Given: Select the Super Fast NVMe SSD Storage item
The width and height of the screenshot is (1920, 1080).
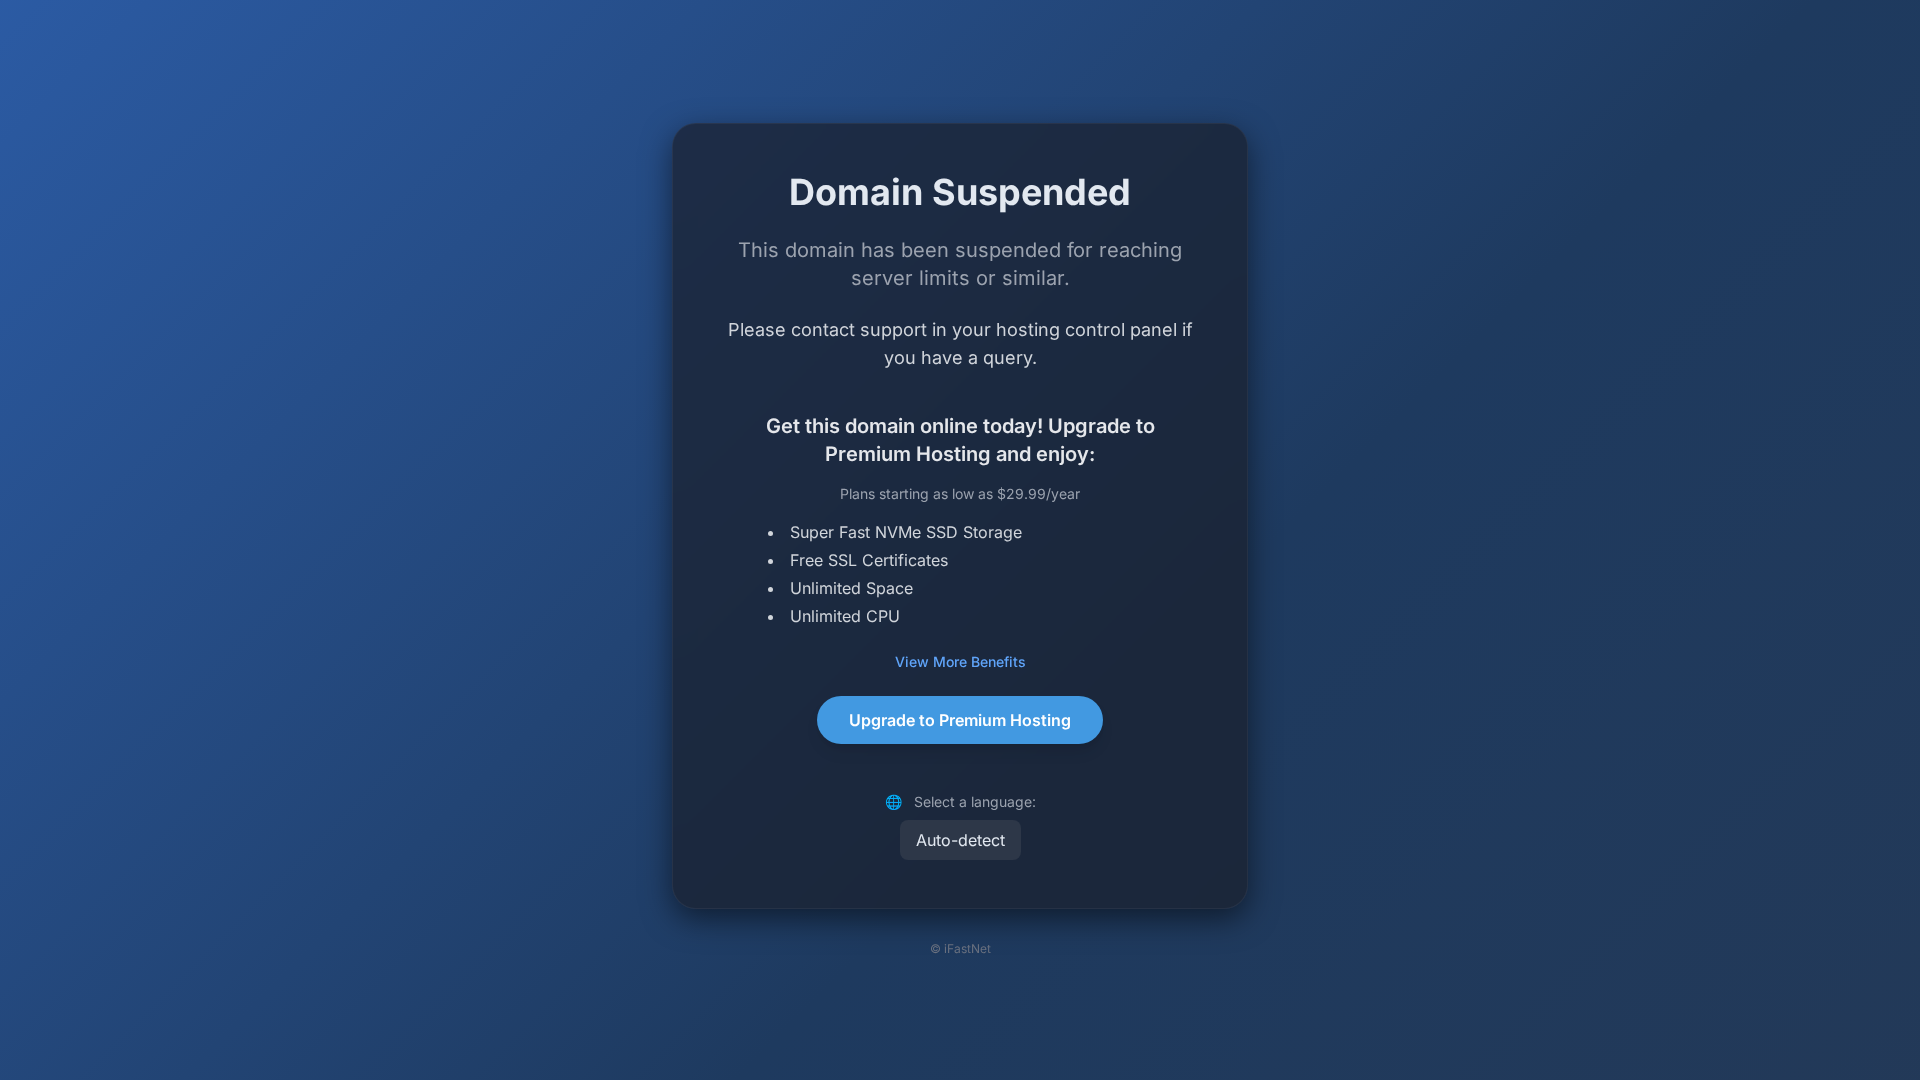Looking at the screenshot, I should [906, 532].
